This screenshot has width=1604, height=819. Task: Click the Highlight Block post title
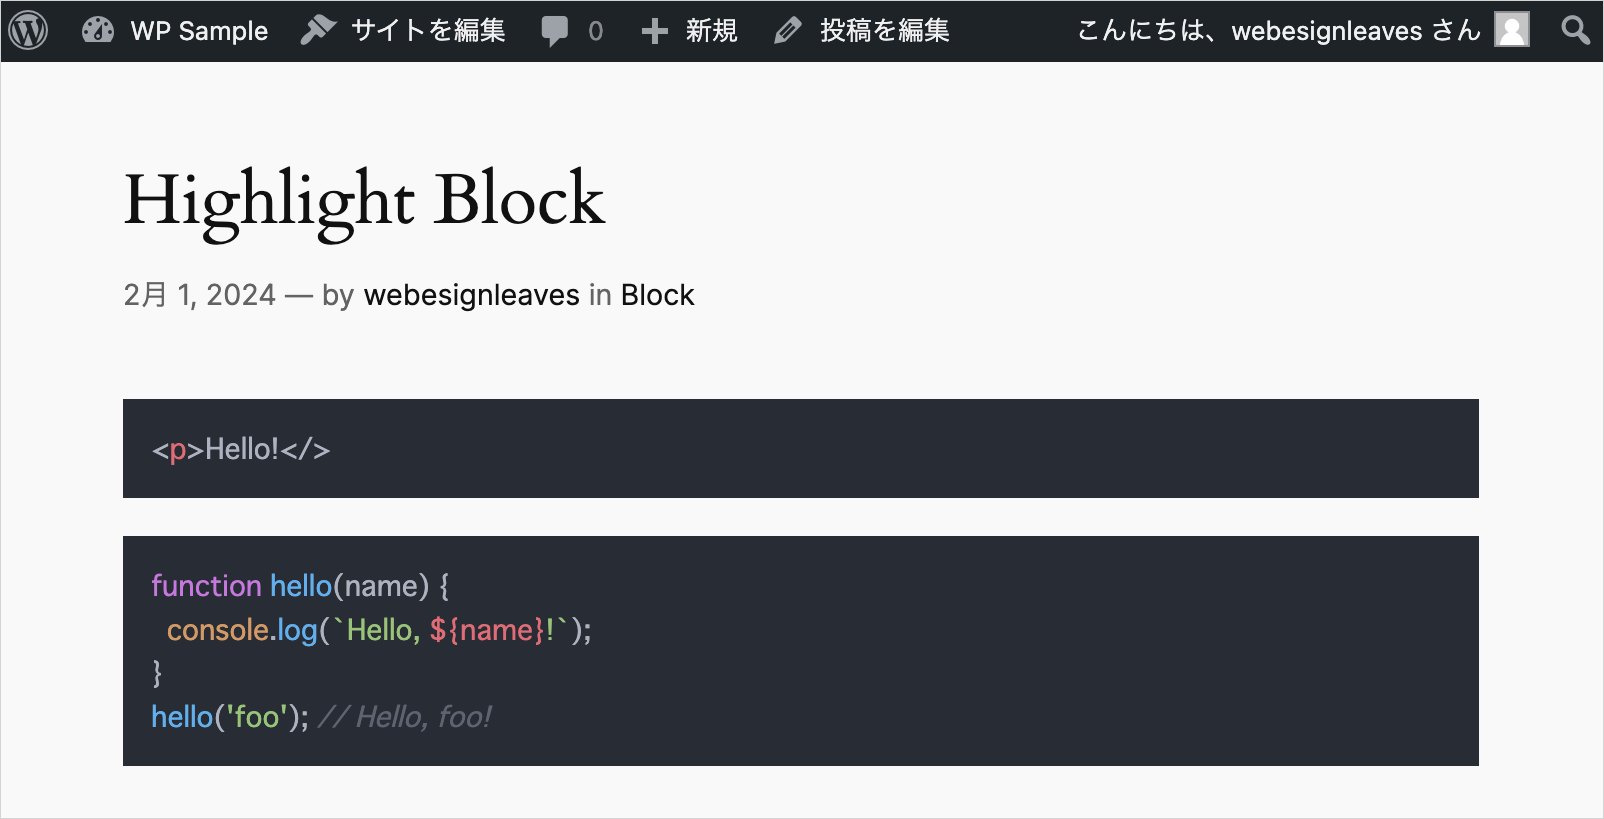(x=364, y=199)
